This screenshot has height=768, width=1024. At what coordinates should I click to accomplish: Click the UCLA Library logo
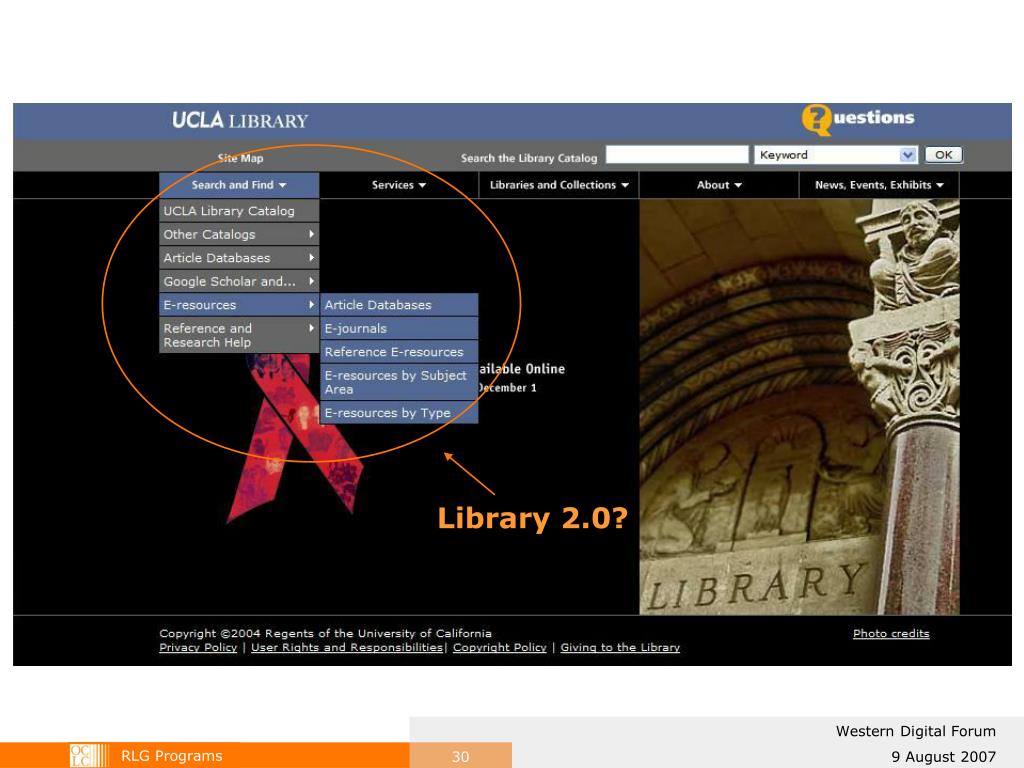point(240,120)
